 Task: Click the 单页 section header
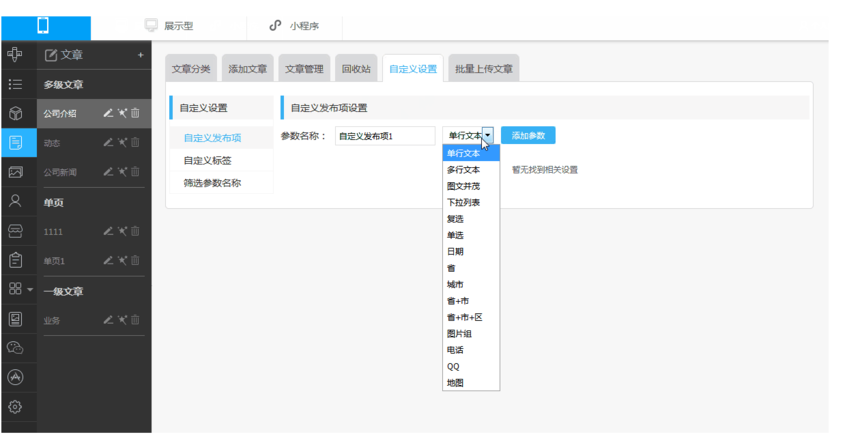pyautogui.click(x=54, y=202)
